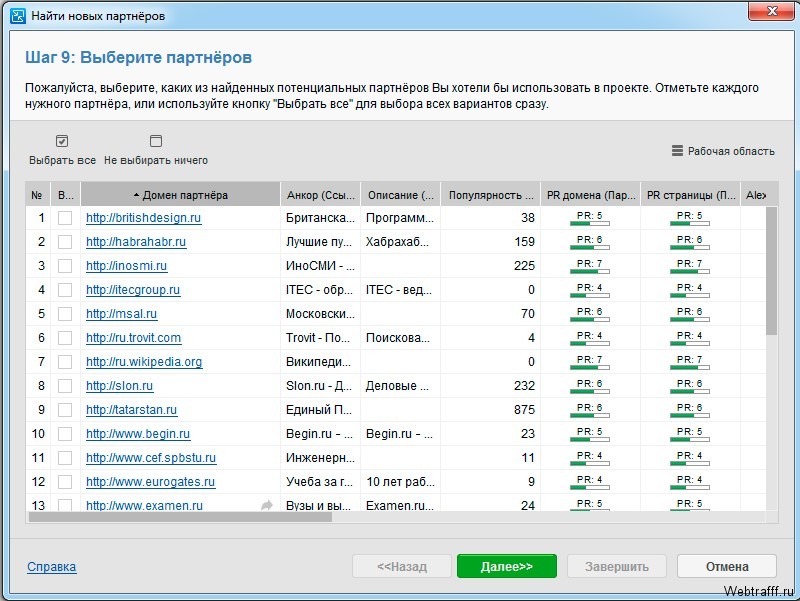Close the Найти новых партнёров dialog
800x601 pixels.
pyautogui.click(x=771, y=10)
